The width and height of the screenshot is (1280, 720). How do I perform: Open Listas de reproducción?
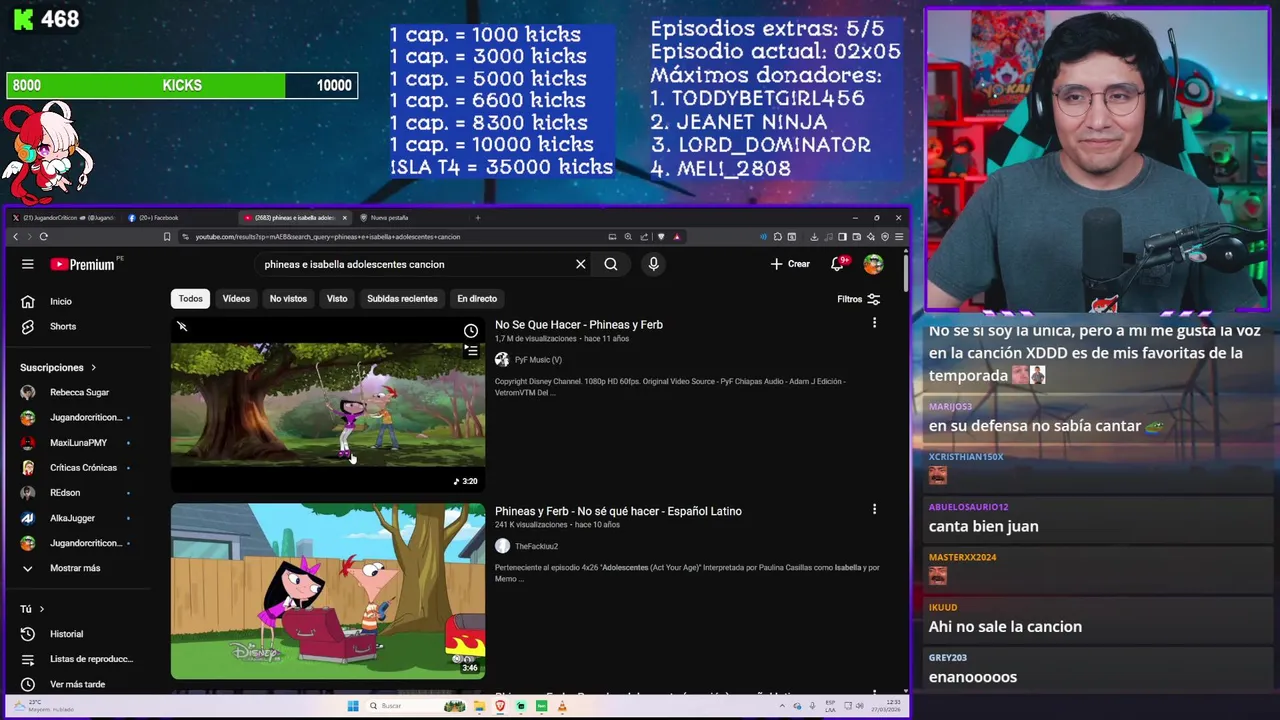pyautogui.click(x=76, y=659)
